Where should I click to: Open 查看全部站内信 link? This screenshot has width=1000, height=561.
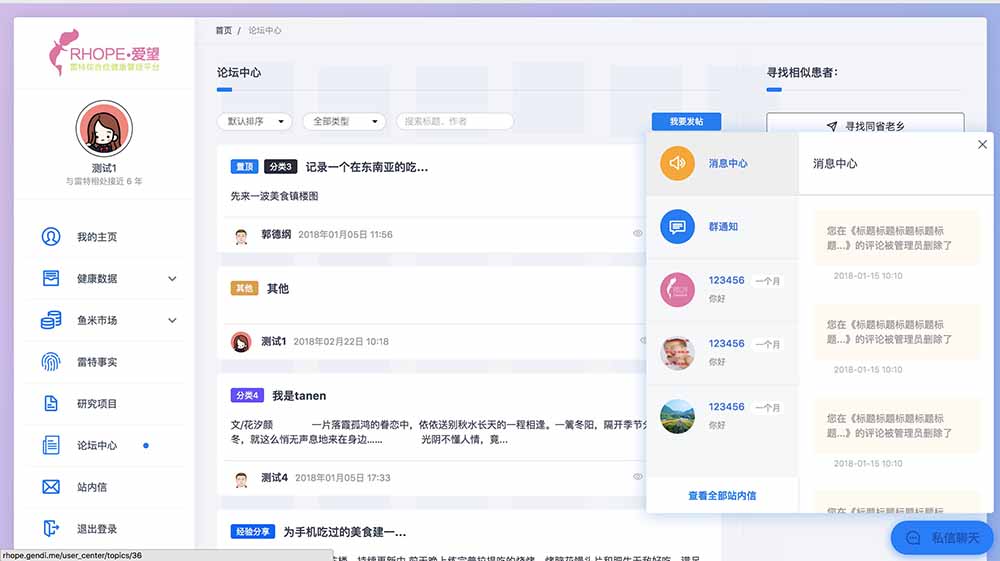[722, 496]
